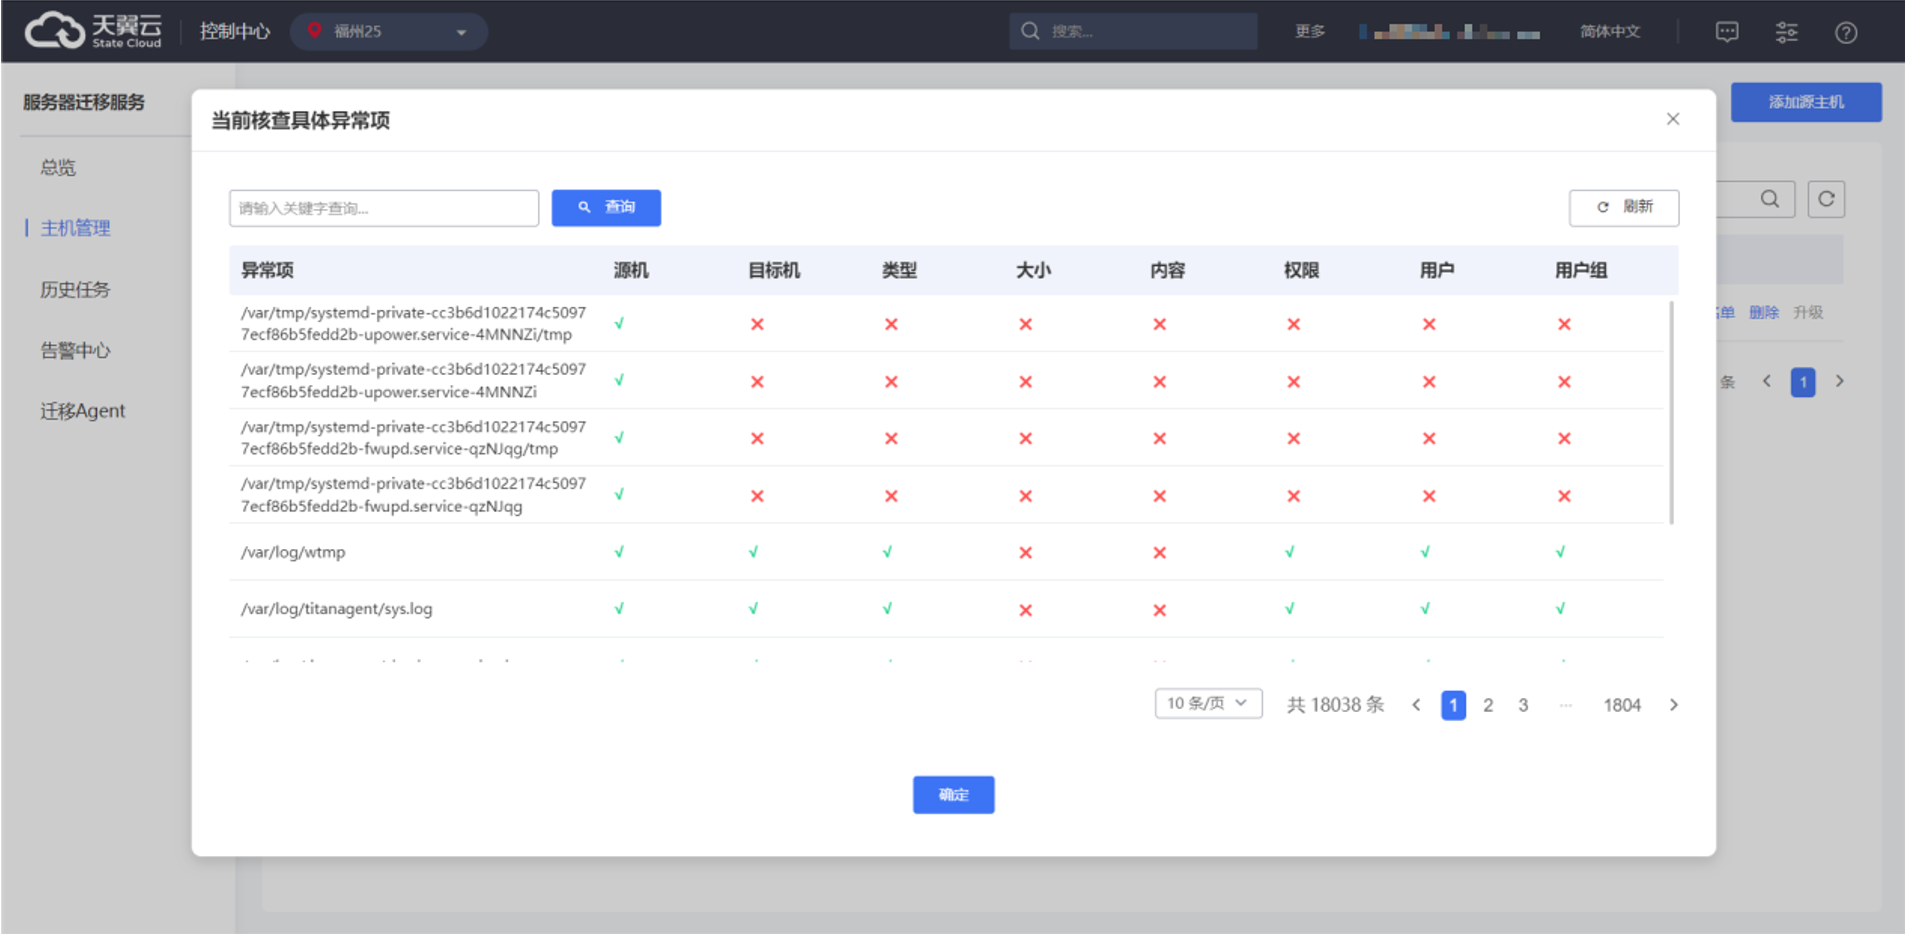Open 告警中心 in the sidebar
This screenshot has width=1905, height=934.
pyautogui.click(x=75, y=350)
